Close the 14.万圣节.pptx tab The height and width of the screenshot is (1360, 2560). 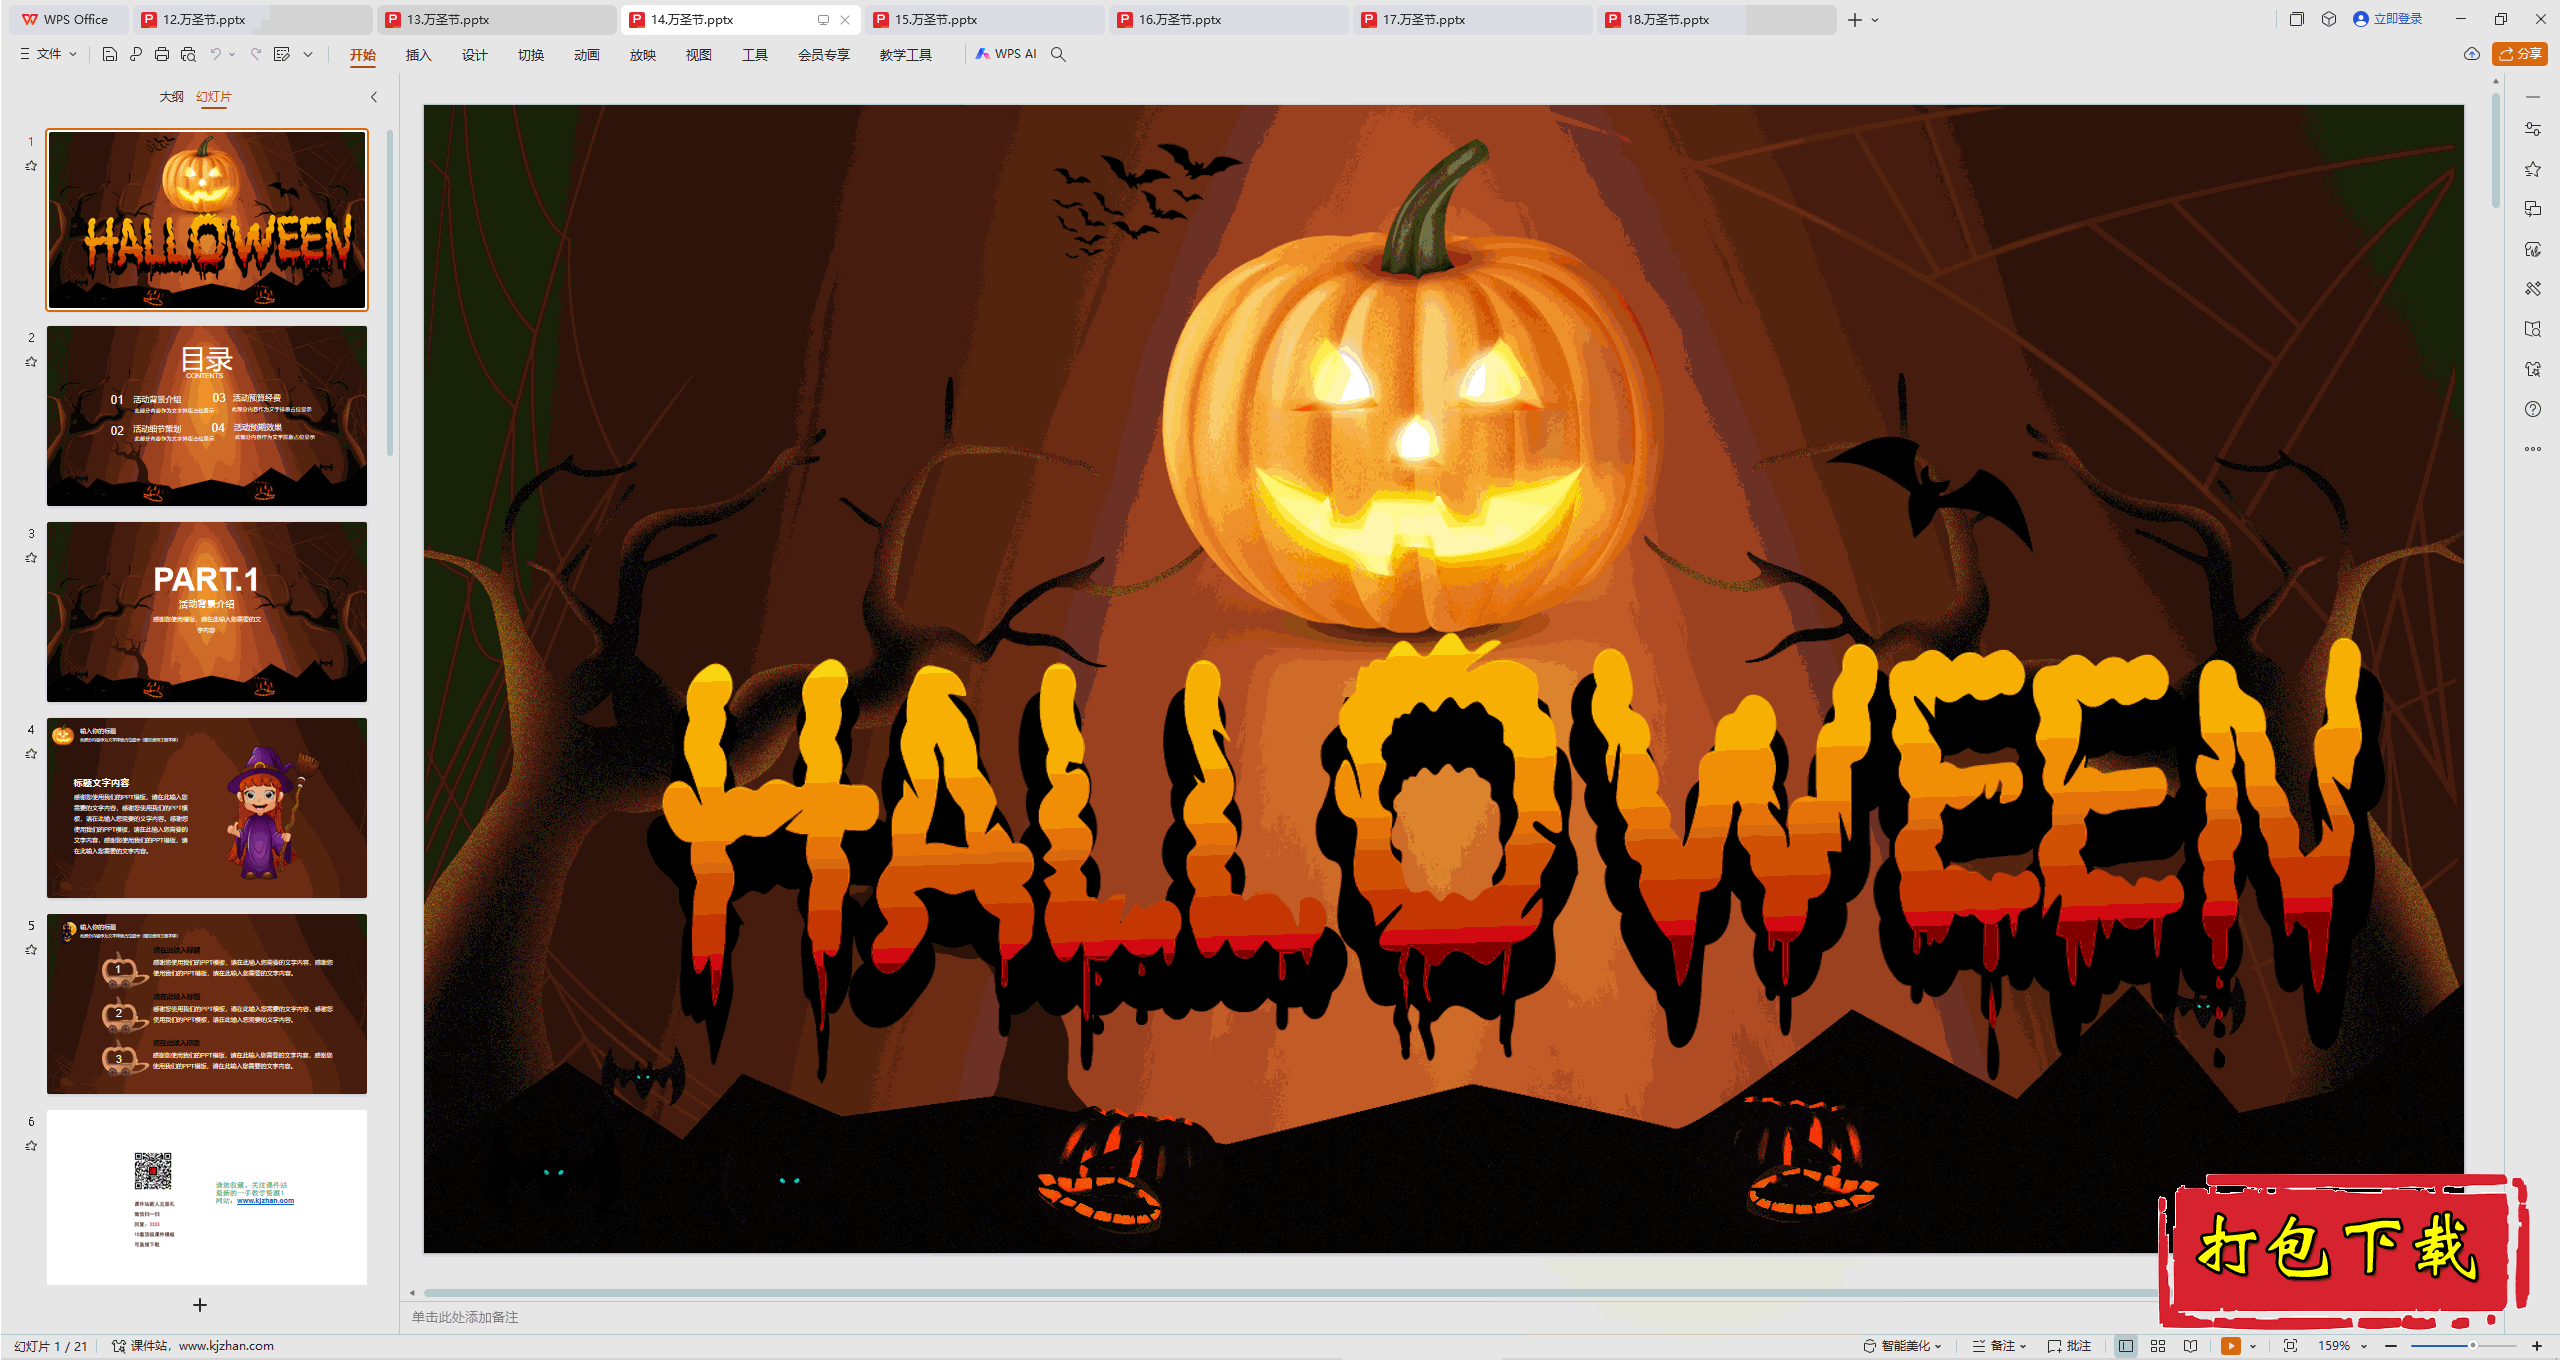[x=845, y=20]
